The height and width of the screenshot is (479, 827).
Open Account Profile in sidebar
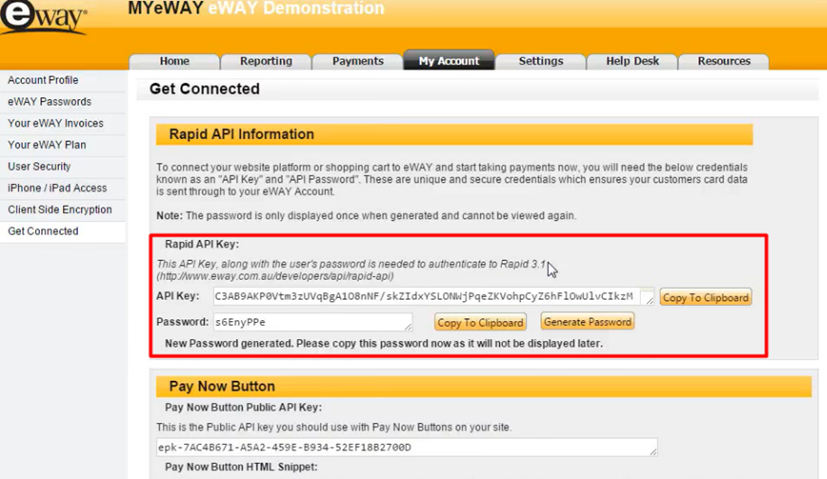pos(63,80)
